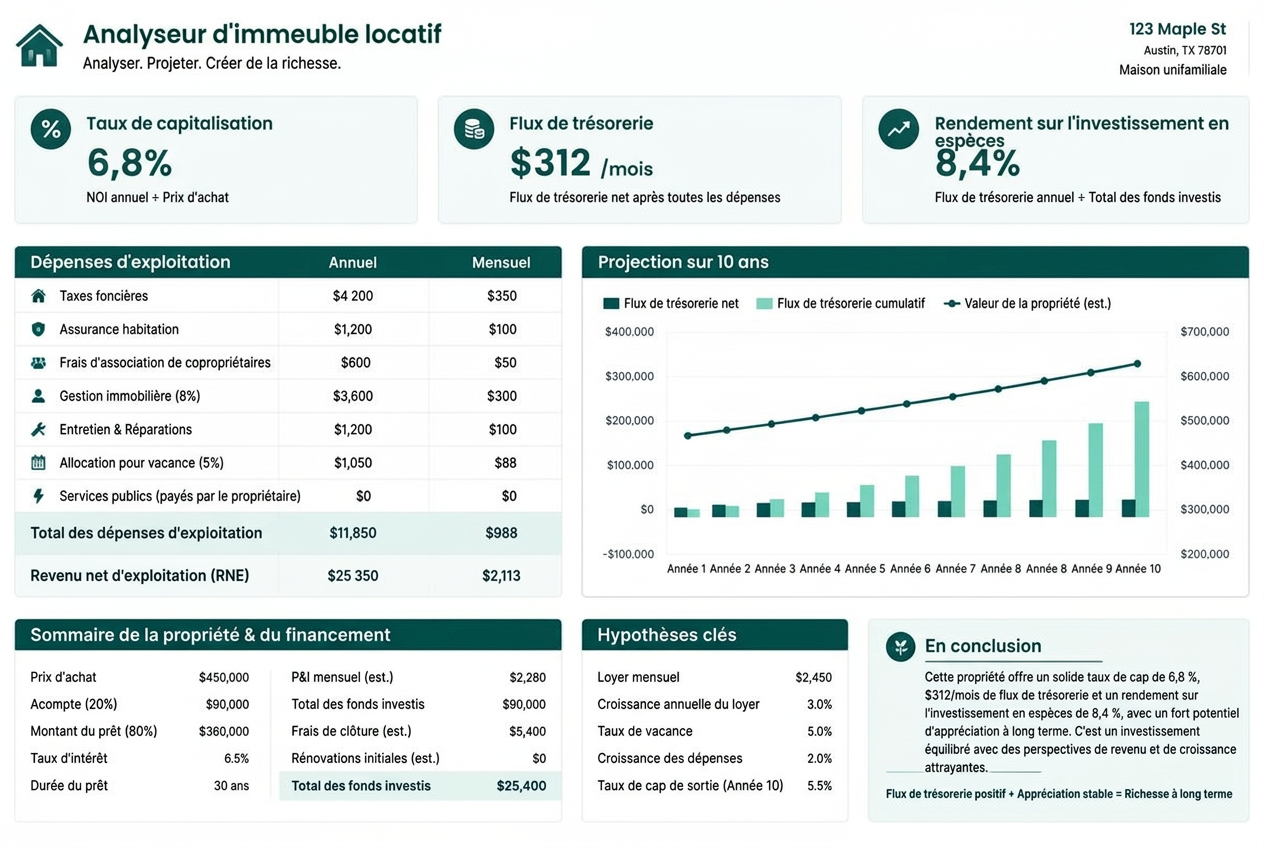Click the Acompte (20%) label
The width and height of the screenshot is (1264, 848).
(74, 704)
